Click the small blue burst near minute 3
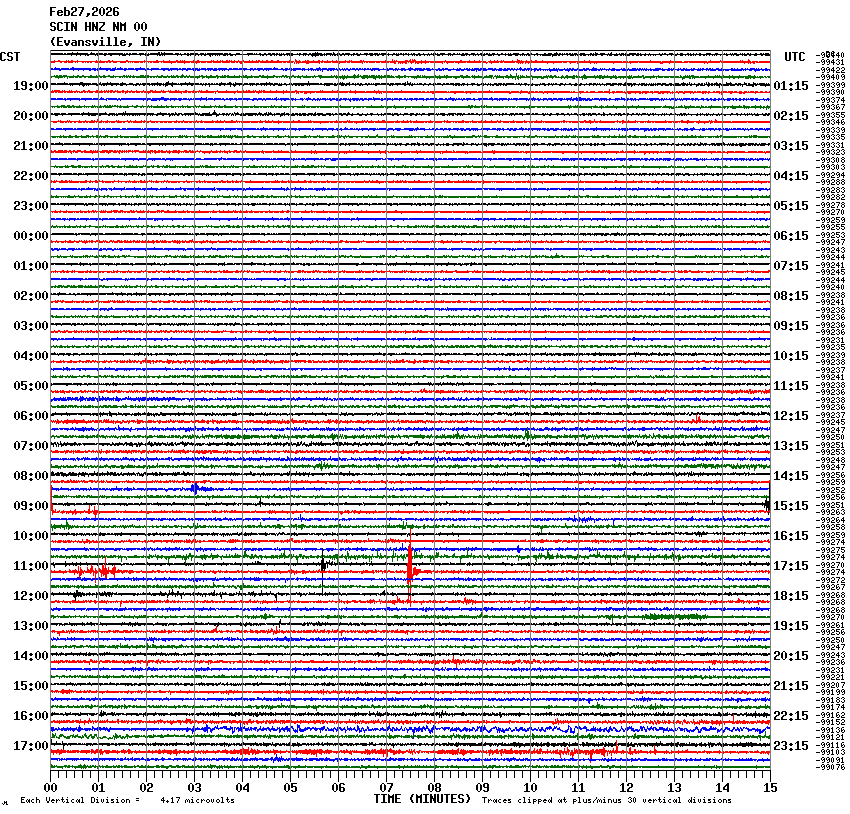850x814 pixels. click(x=196, y=488)
